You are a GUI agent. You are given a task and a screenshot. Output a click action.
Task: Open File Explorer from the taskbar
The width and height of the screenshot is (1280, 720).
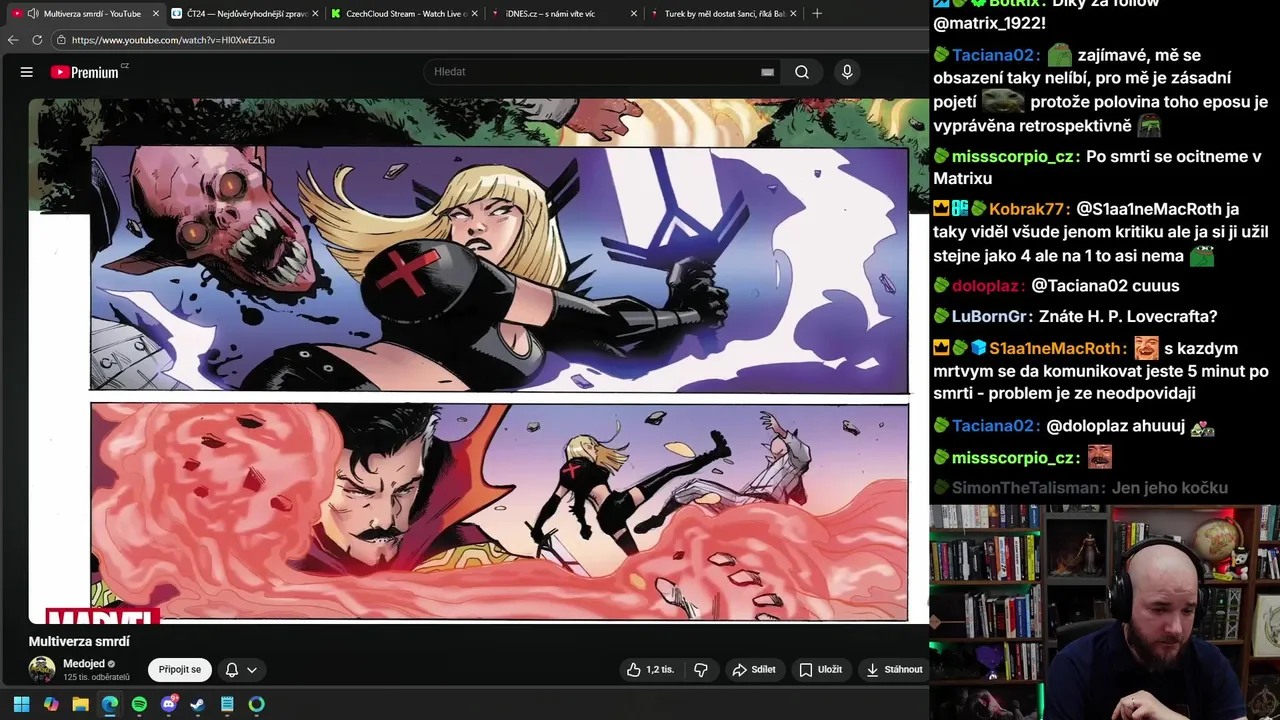(80, 704)
